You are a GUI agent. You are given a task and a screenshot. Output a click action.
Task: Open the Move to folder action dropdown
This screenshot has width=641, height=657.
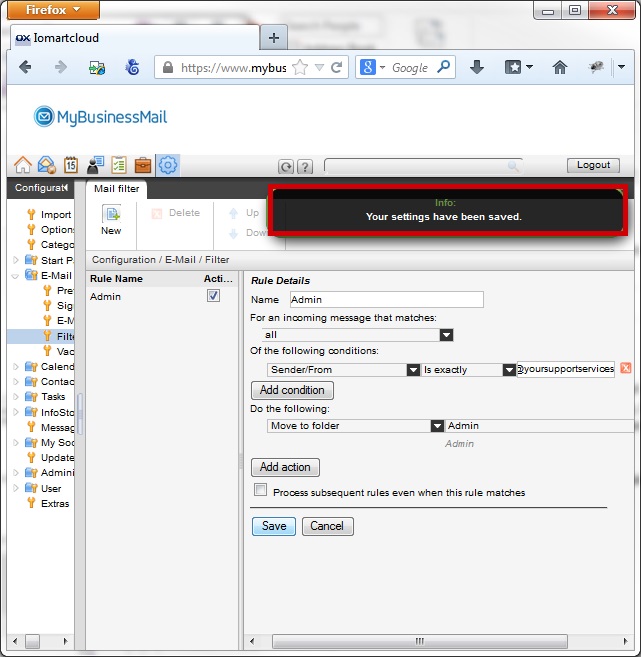point(437,426)
